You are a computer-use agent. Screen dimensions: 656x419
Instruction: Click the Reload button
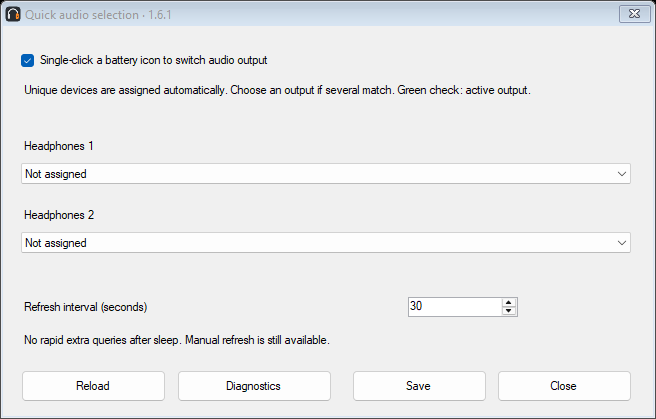click(93, 386)
